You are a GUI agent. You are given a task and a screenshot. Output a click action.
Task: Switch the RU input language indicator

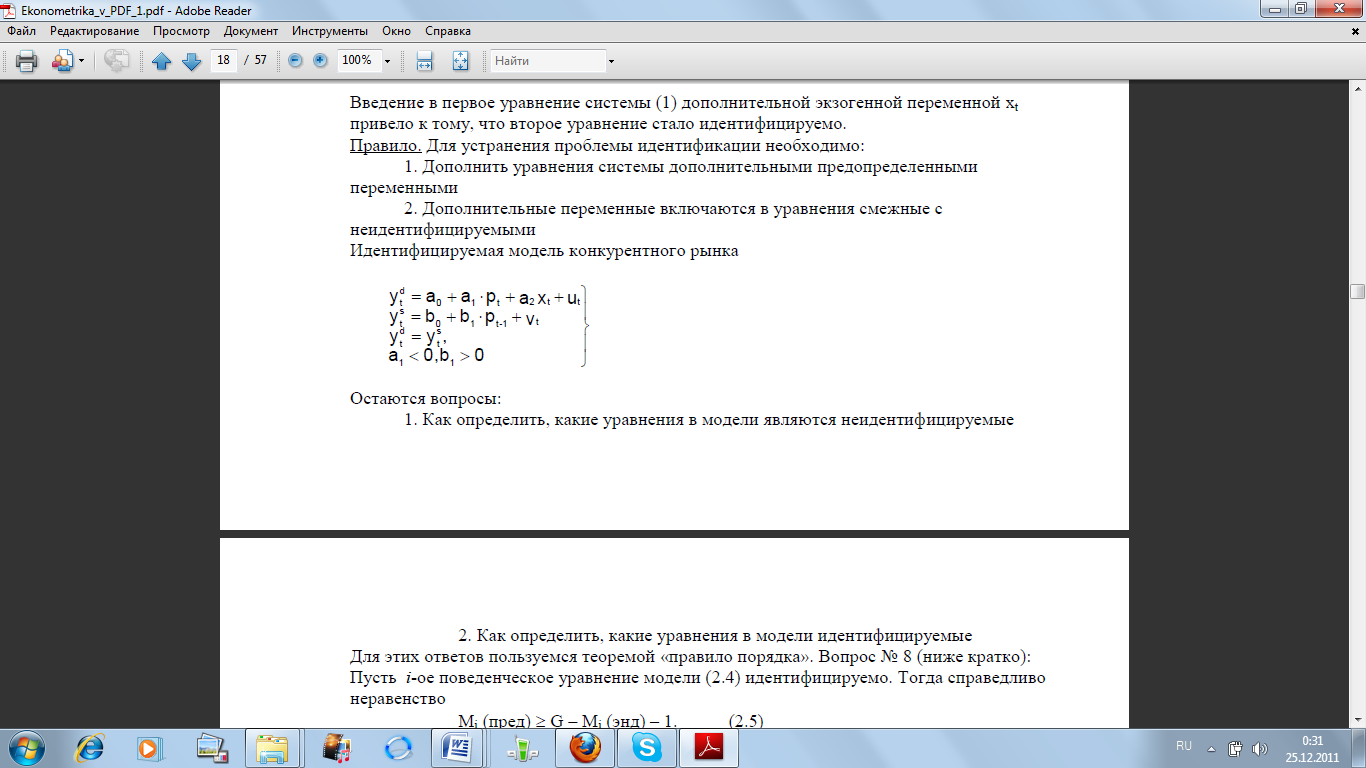1184,746
